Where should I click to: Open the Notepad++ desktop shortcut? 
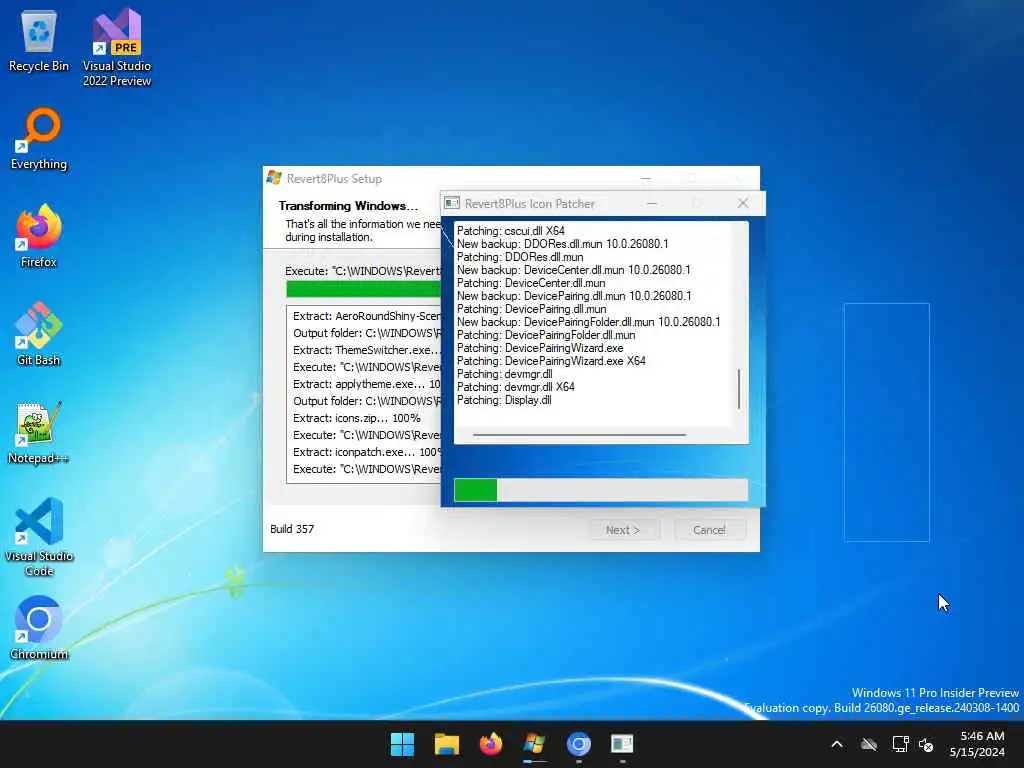point(39,432)
